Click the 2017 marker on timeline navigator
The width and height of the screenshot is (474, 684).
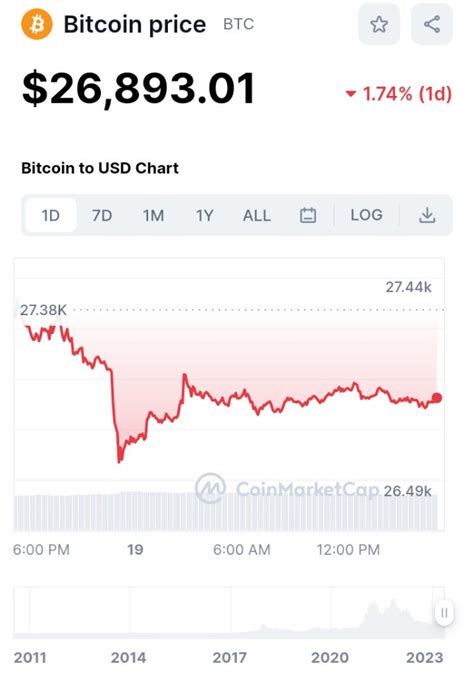pyautogui.click(x=229, y=657)
